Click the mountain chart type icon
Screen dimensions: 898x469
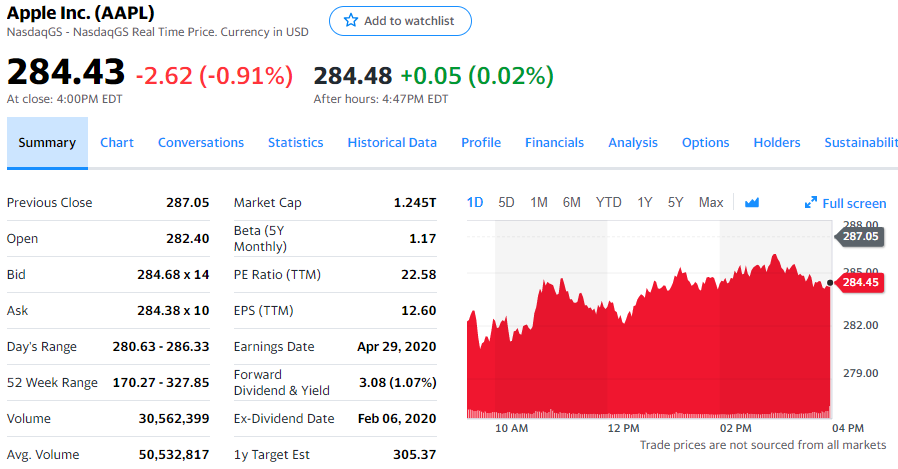point(752,203)
